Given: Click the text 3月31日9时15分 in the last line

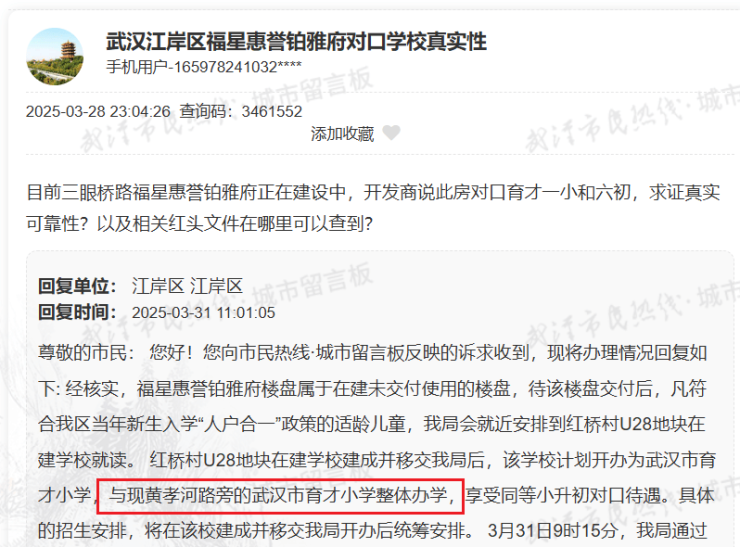Looking at the screenshot, I should [x=553, y=531].
